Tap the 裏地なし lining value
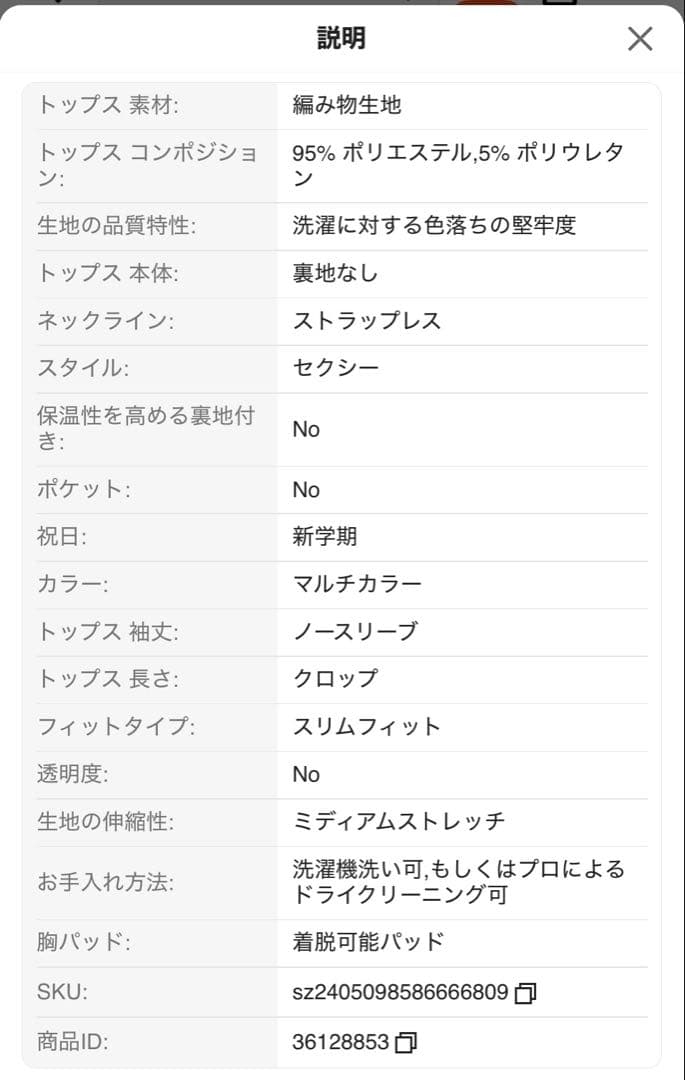Viewport: 685px width, 1080px height. (x=335, y=273)
